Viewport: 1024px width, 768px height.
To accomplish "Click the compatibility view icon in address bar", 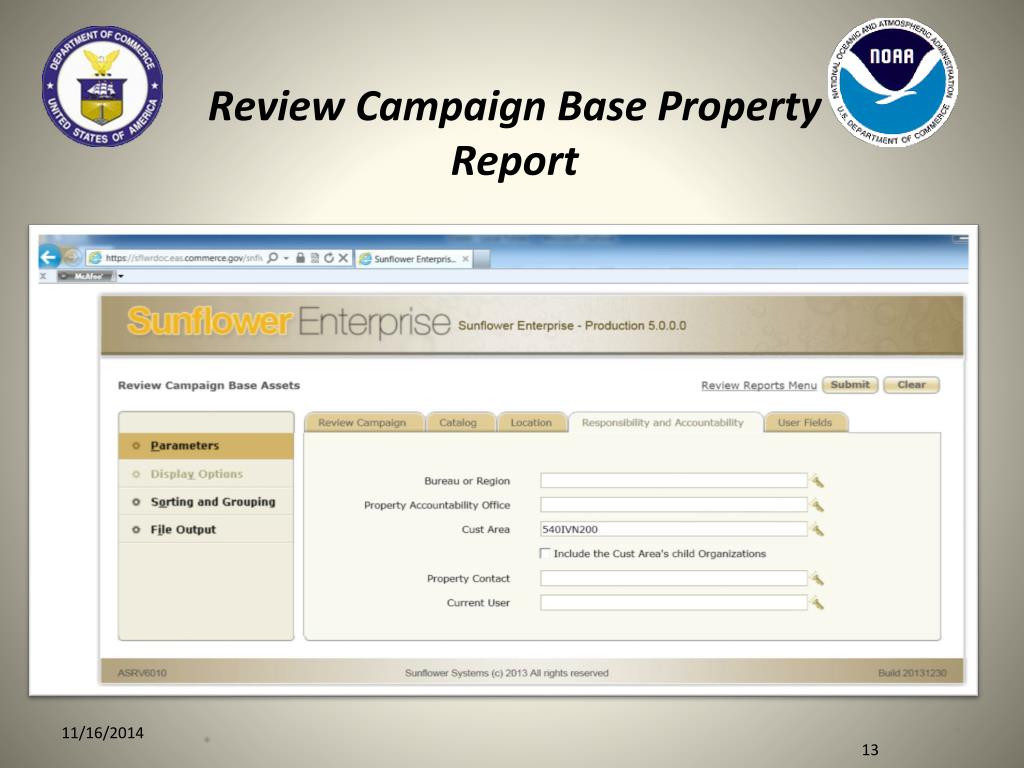I will tap(315, 258).
